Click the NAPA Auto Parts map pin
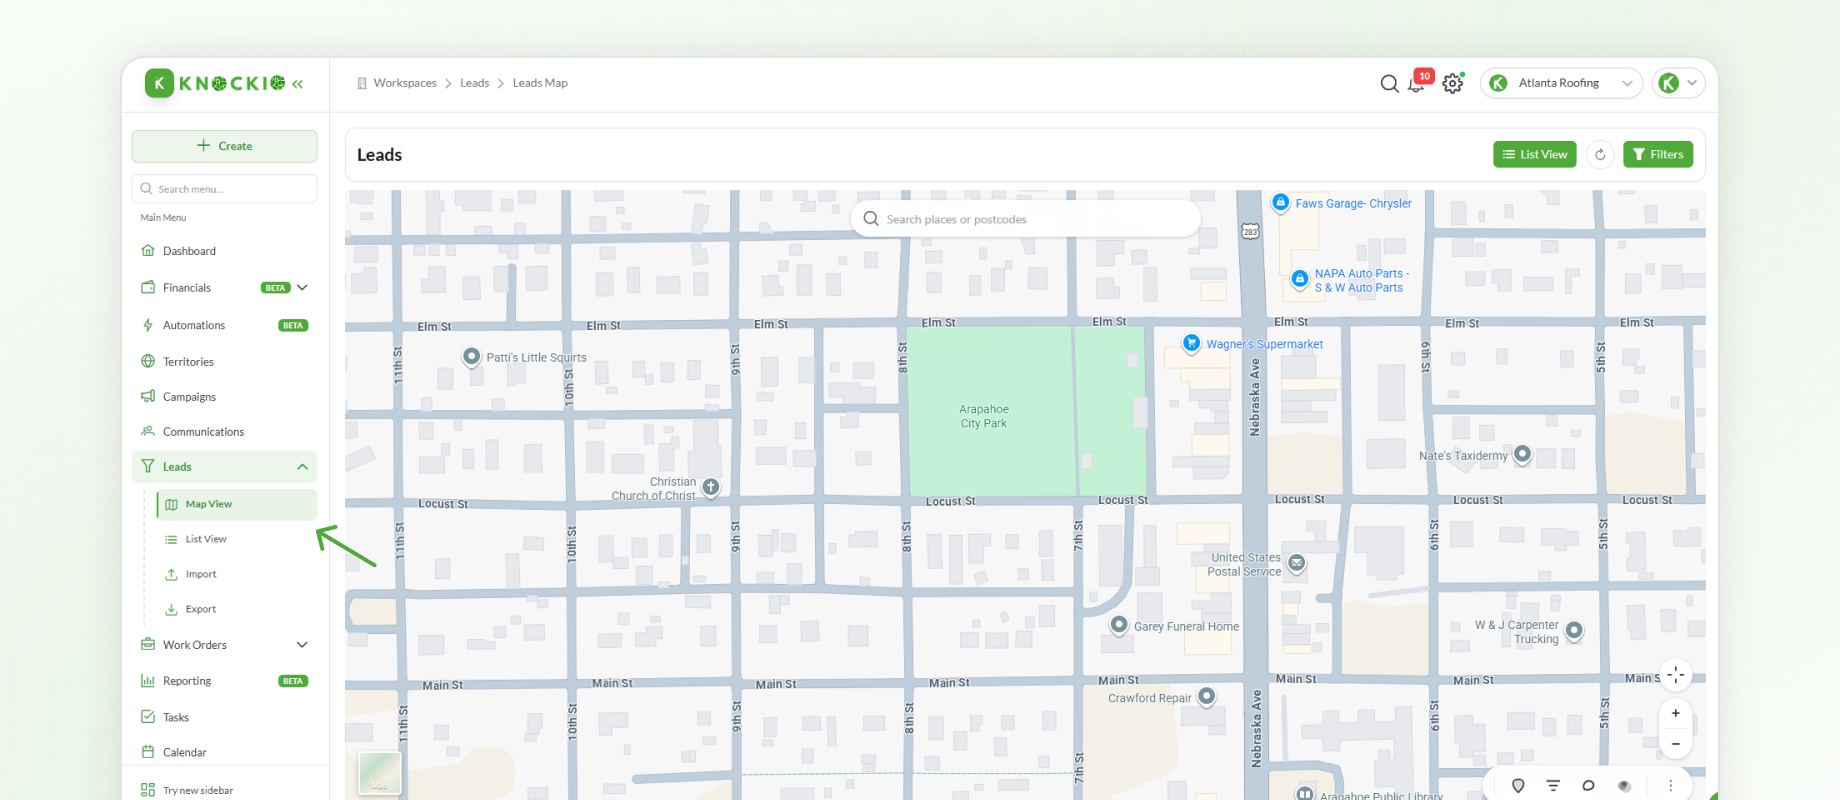Screen dimensions: 1840x800 click(1299, 279)
